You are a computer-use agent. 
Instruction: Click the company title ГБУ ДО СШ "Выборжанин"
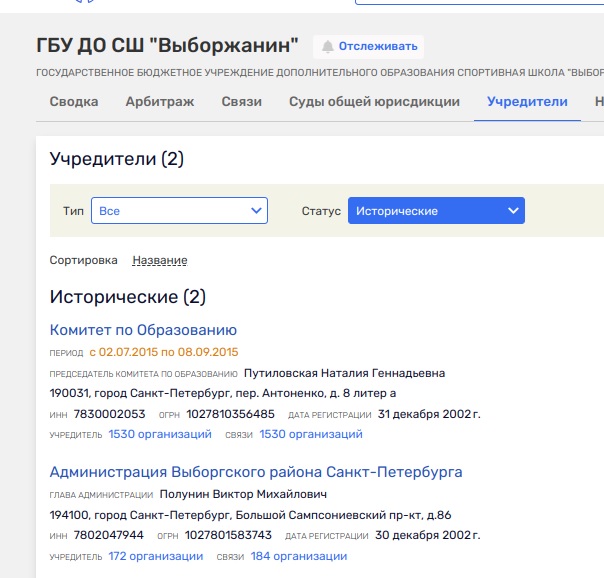[x=167, y=45]
